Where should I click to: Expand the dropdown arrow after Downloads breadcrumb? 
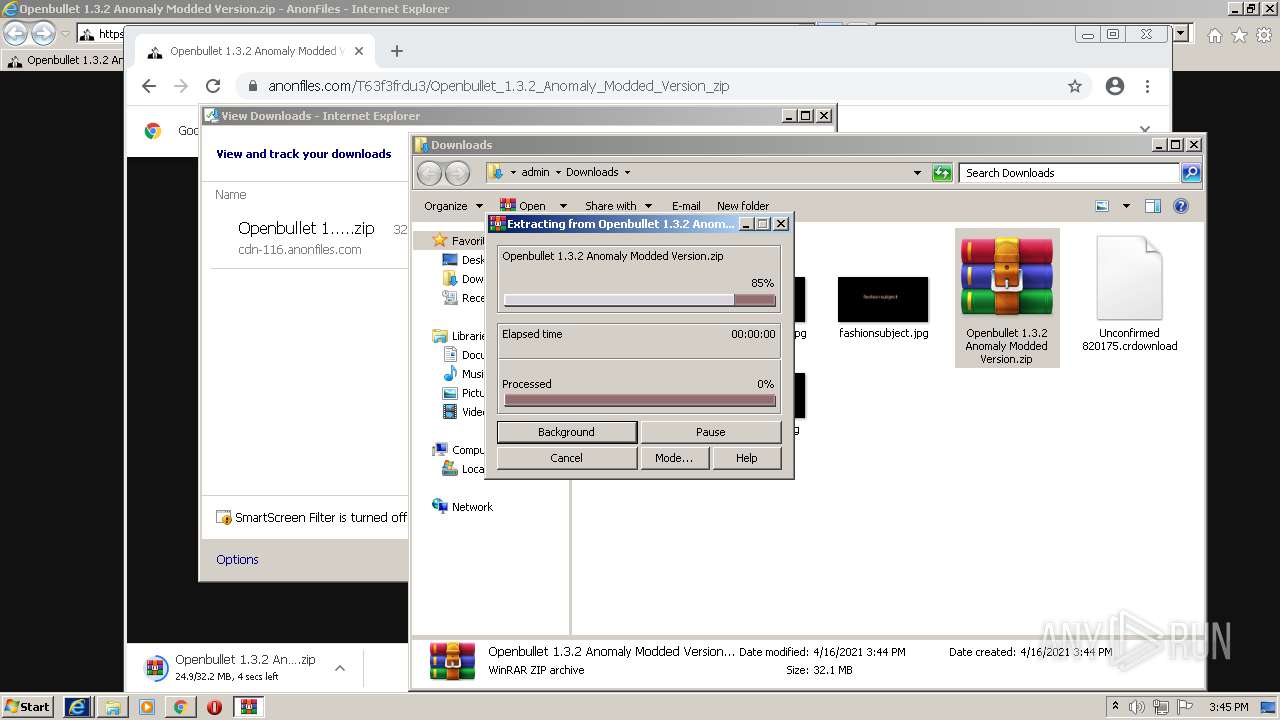pyautogui.click(x=627, y=172)
